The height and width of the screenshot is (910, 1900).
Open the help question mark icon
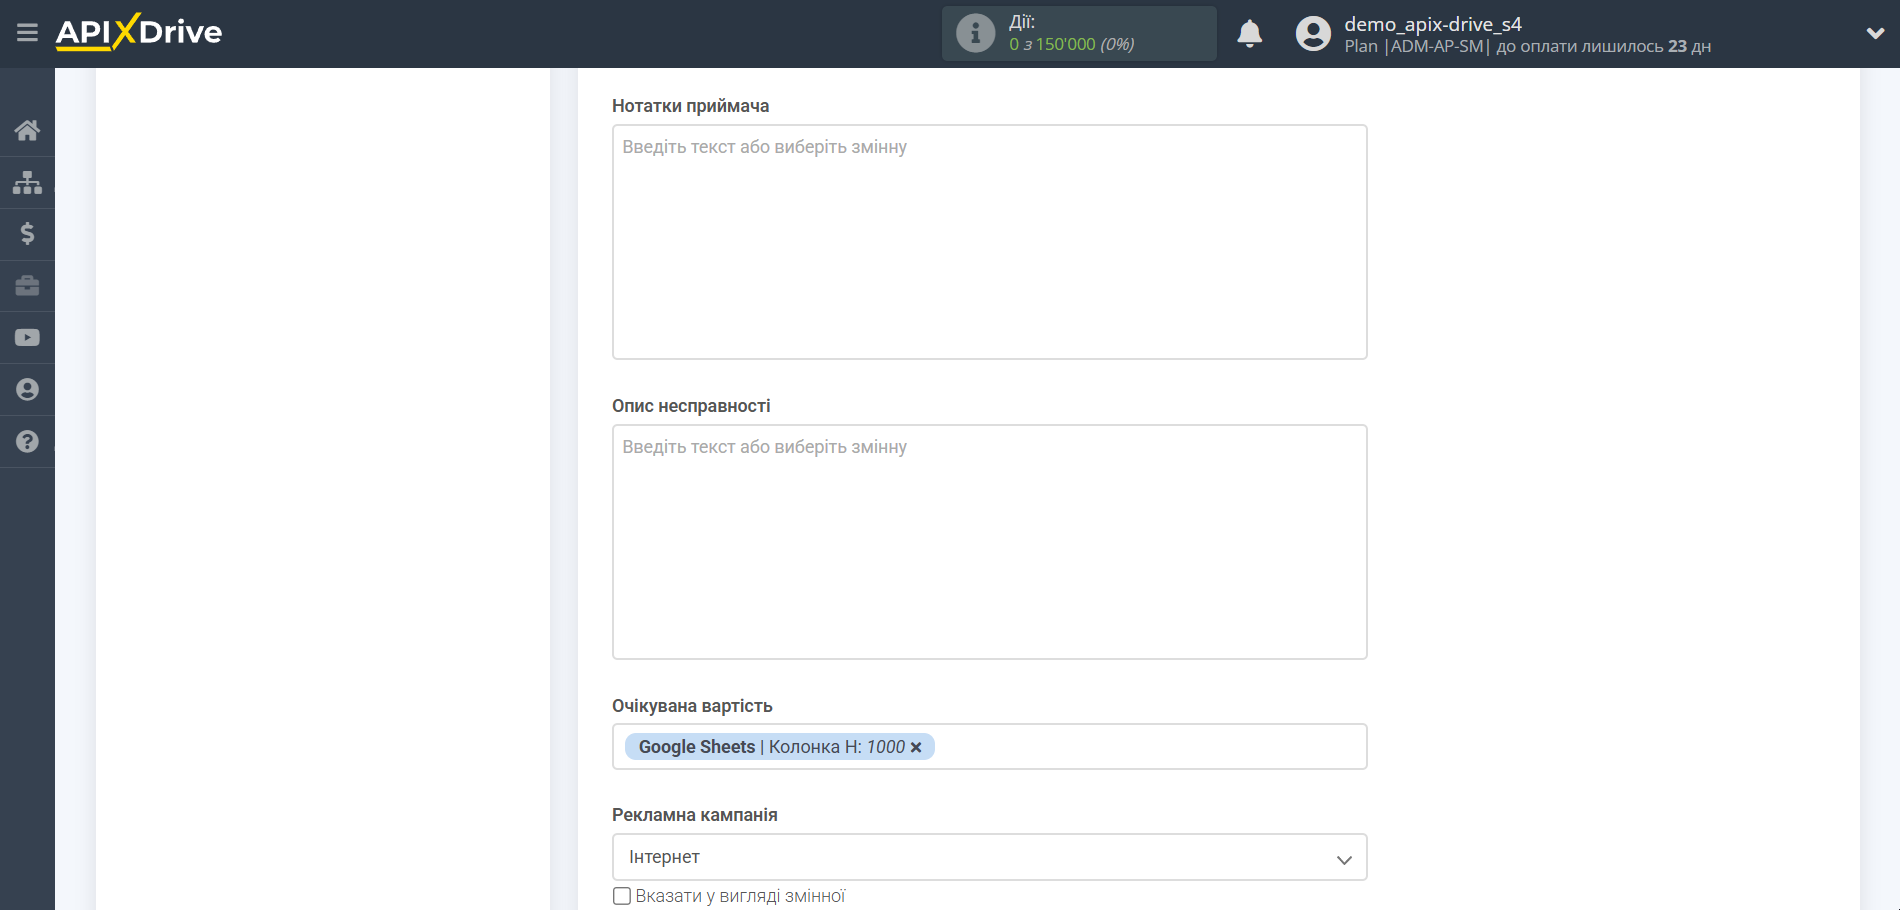(27, 442)
